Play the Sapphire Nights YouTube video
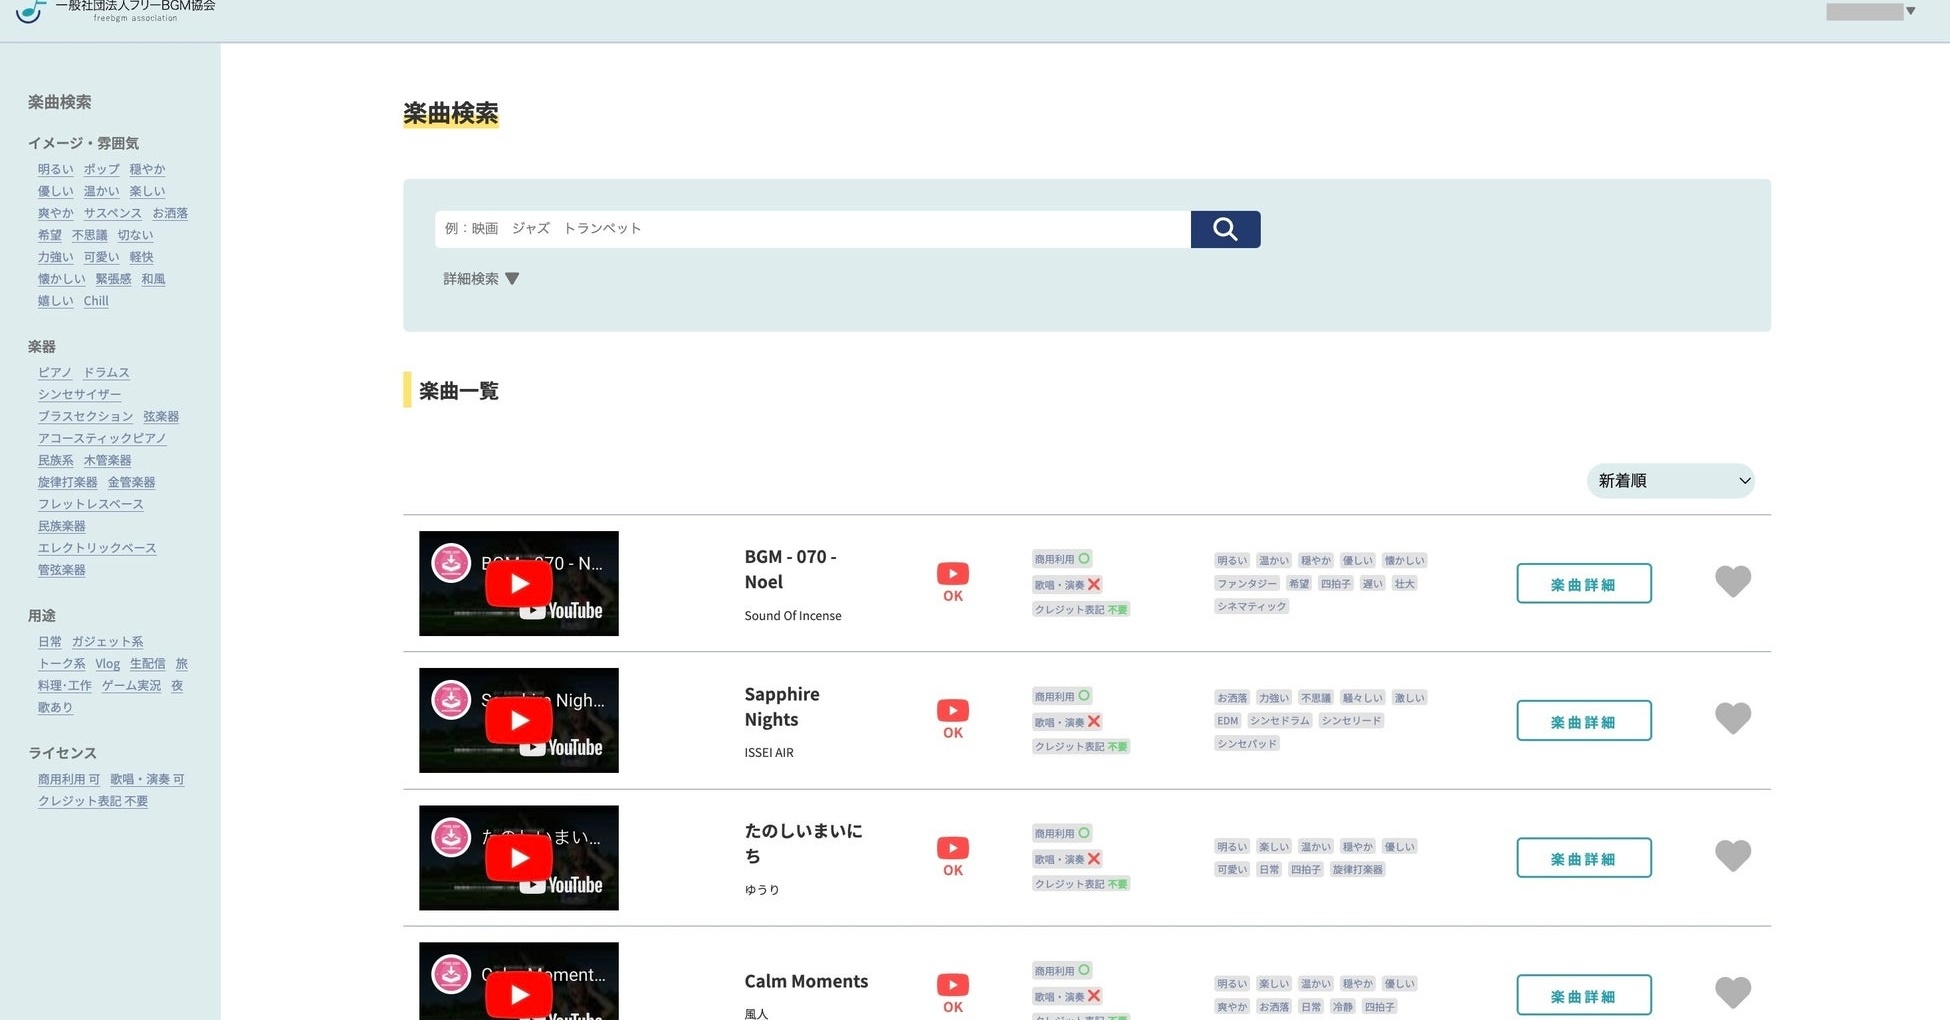1950x1020 pixels. [518, 720]
